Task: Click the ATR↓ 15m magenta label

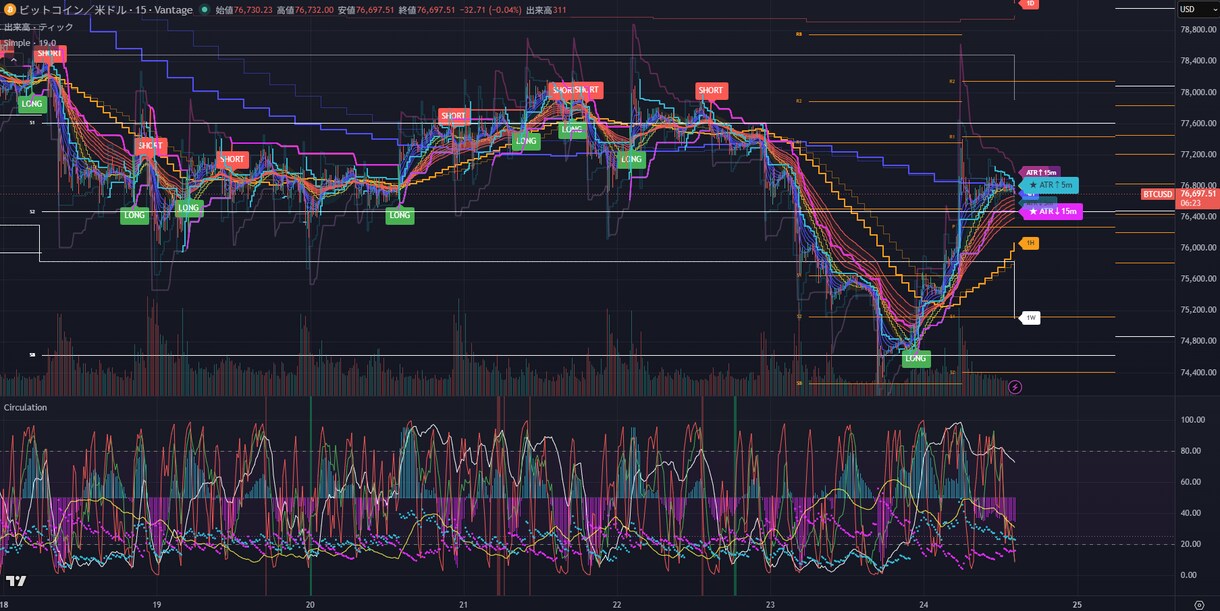Action: pyautogui.click(x=1052, y=211)
